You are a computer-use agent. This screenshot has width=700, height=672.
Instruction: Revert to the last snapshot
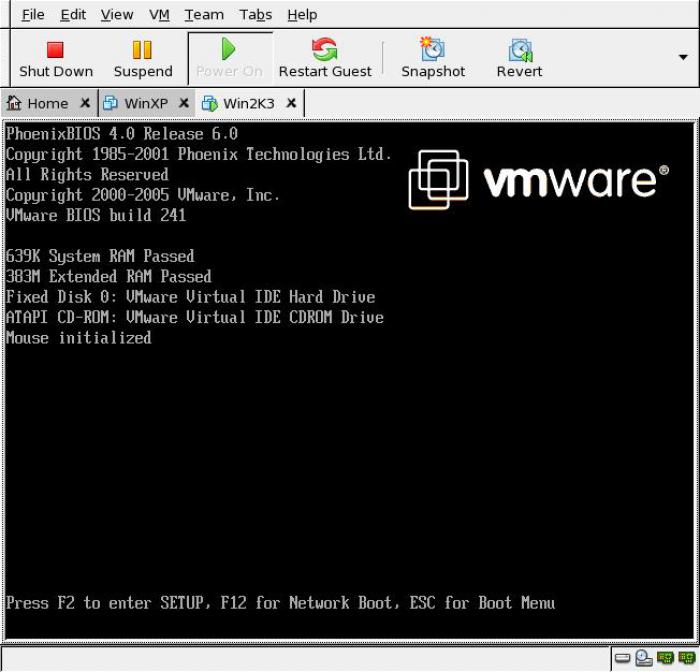click(x=519, y=59)
